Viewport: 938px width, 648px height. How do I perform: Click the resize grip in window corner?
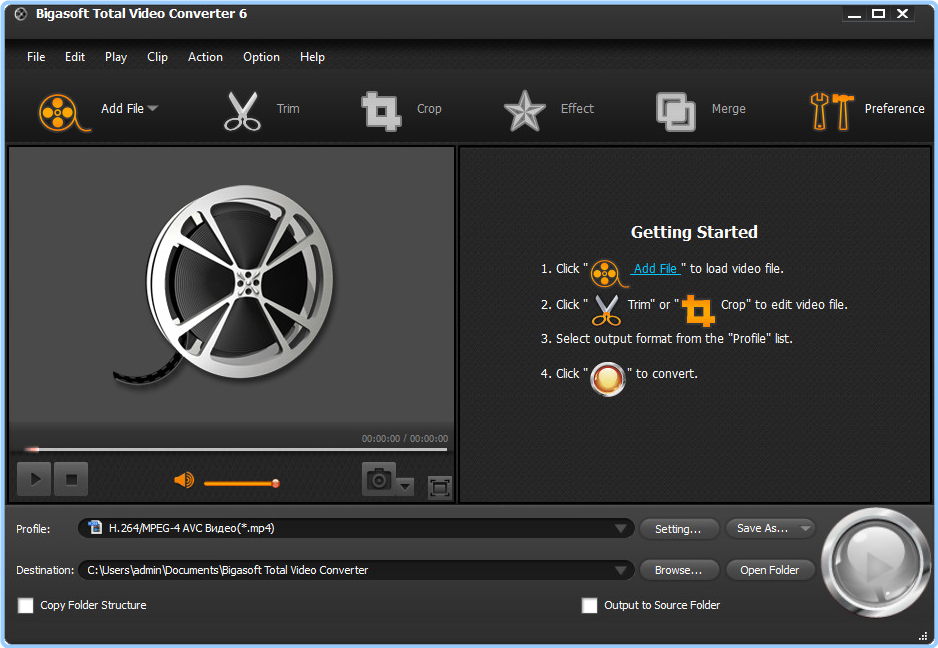[x=923, y=637]
